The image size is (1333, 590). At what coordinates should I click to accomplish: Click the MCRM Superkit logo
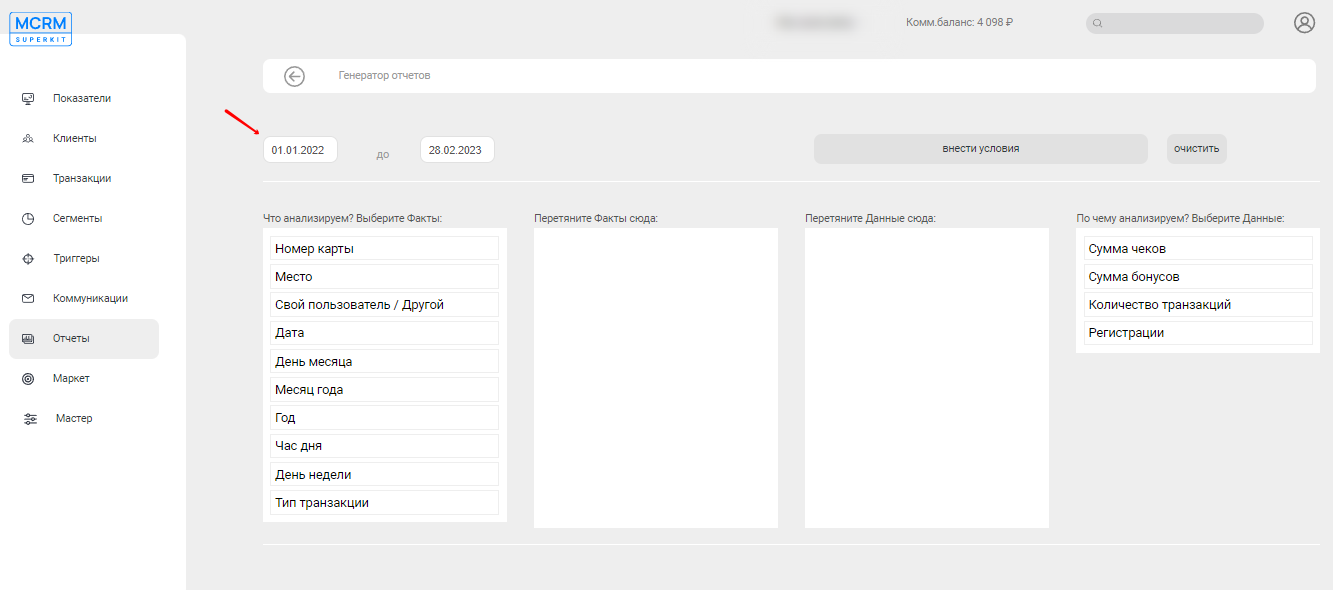pos(41,28)
